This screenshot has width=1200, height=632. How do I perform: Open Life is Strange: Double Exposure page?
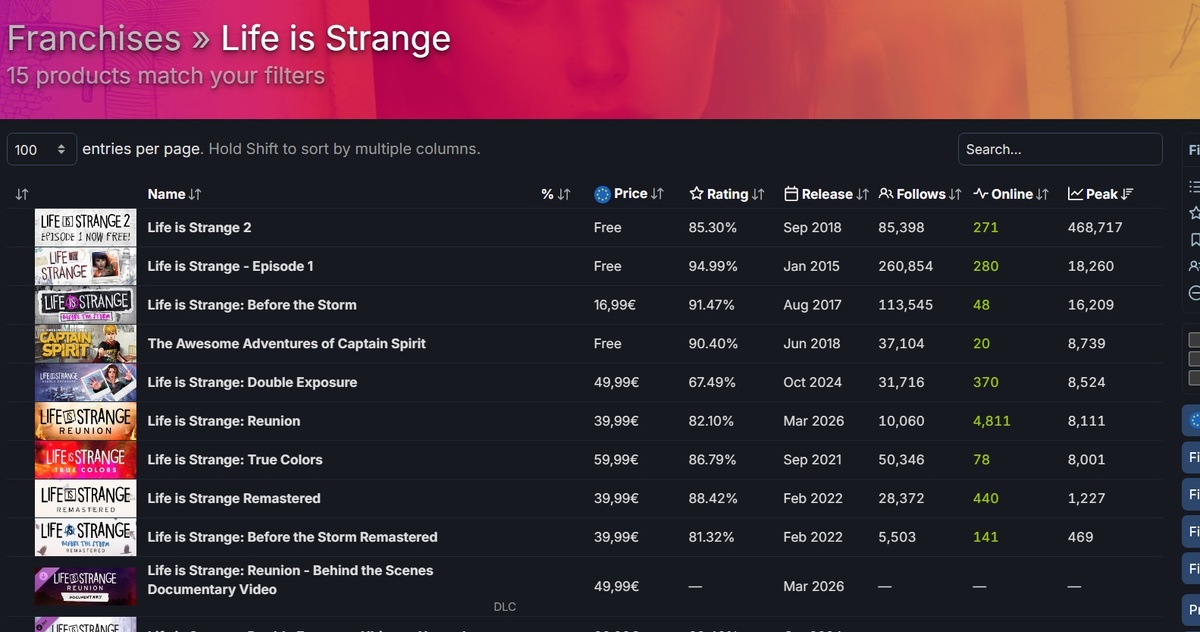(x=252, y=382)
